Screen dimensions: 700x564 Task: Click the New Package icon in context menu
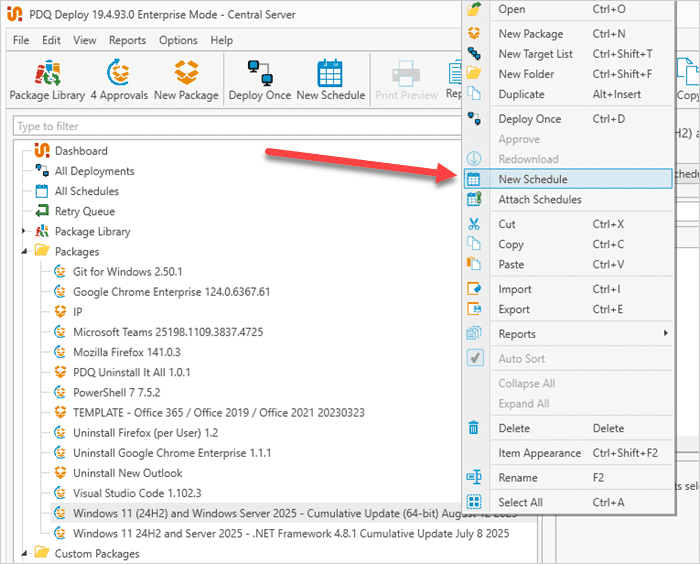click(x=474, y=33)
